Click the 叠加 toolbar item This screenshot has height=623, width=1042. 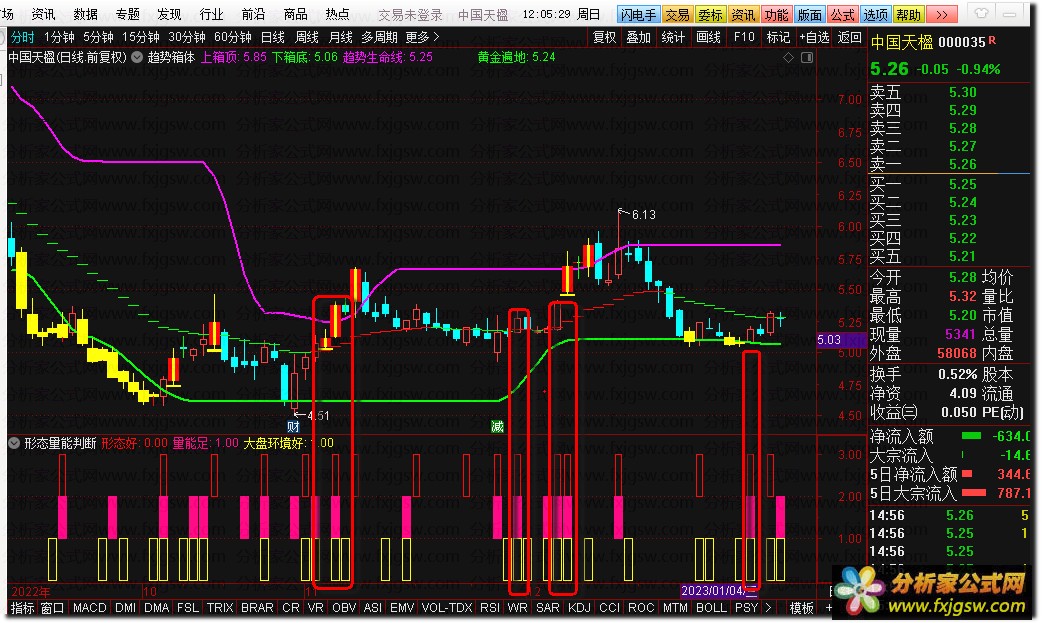pos(639,37)
